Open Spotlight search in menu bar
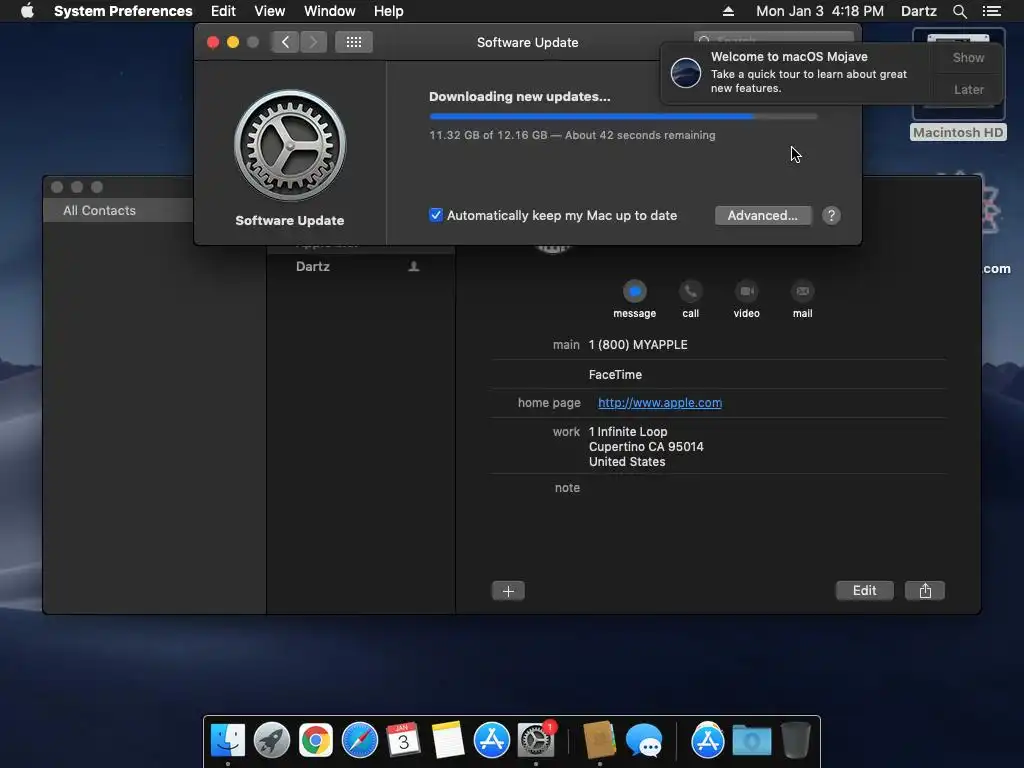 (959, 11)
